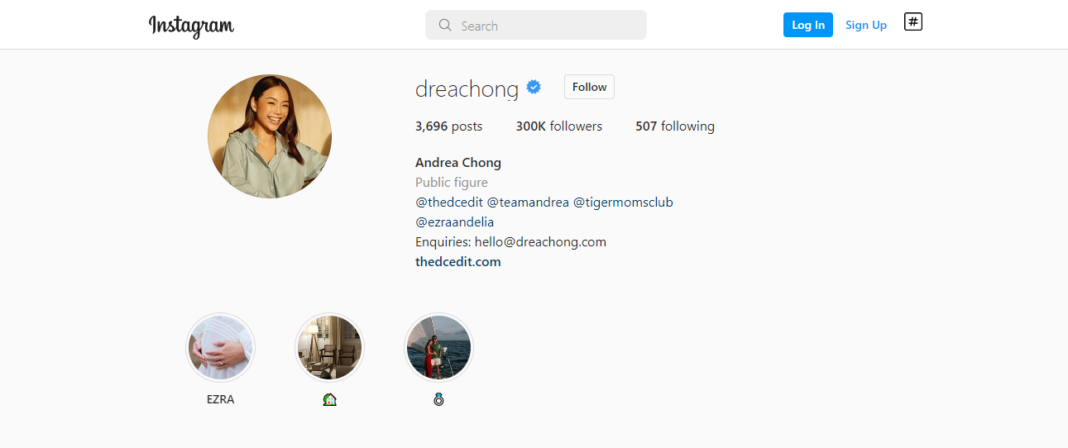Click the blue verified badge
The width and height of the screenshot is (1068, 448).
[534, 87]
